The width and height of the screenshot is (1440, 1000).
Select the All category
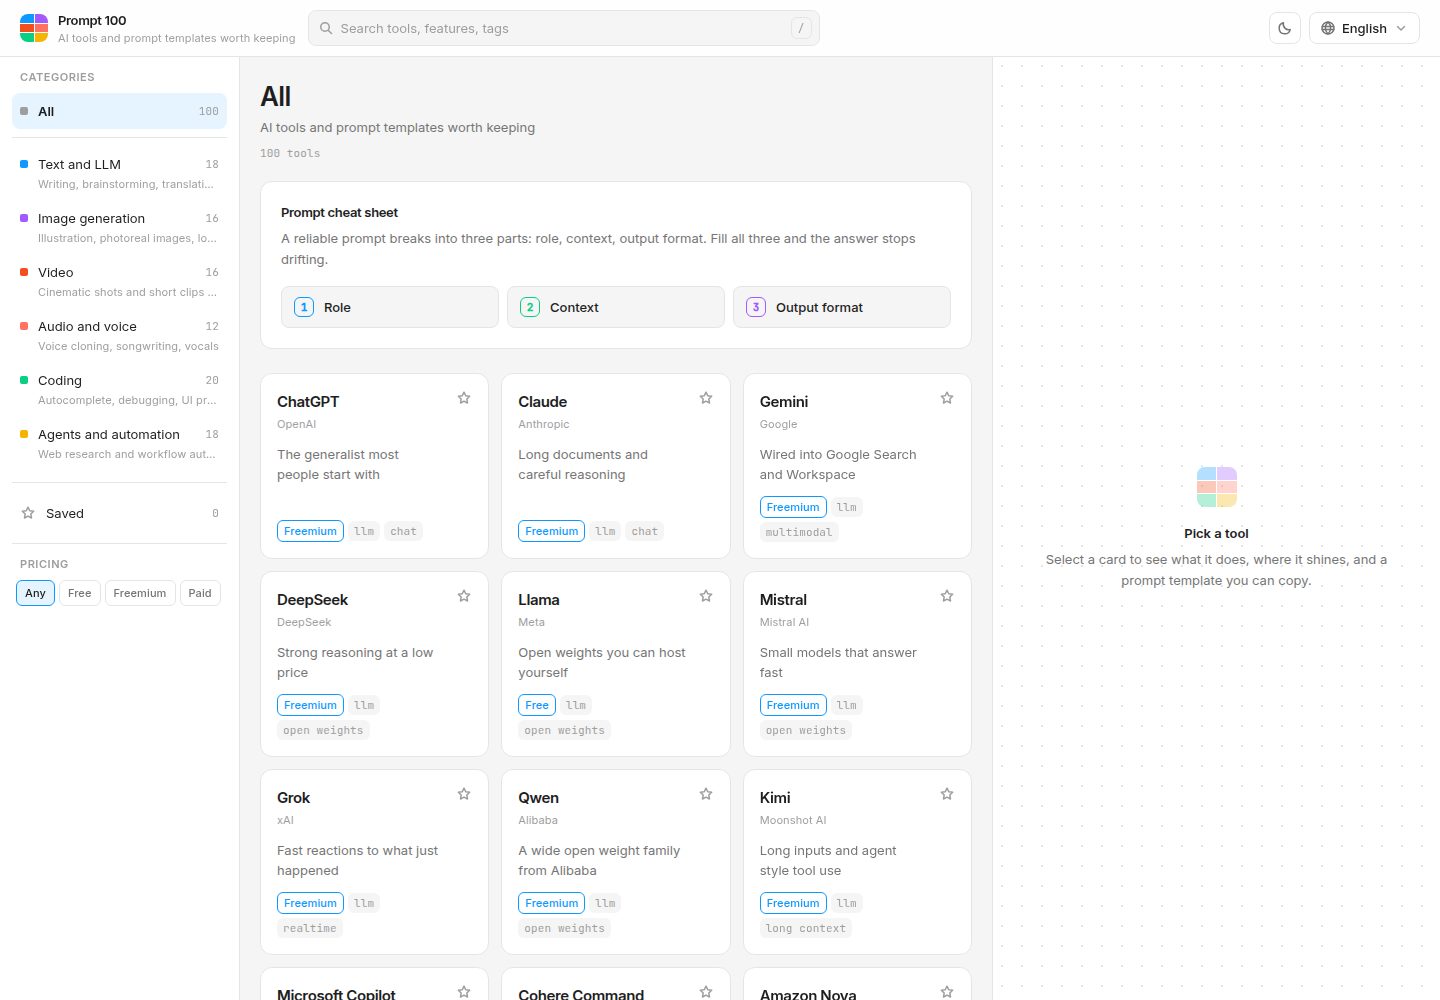click(x=119, y=111)
